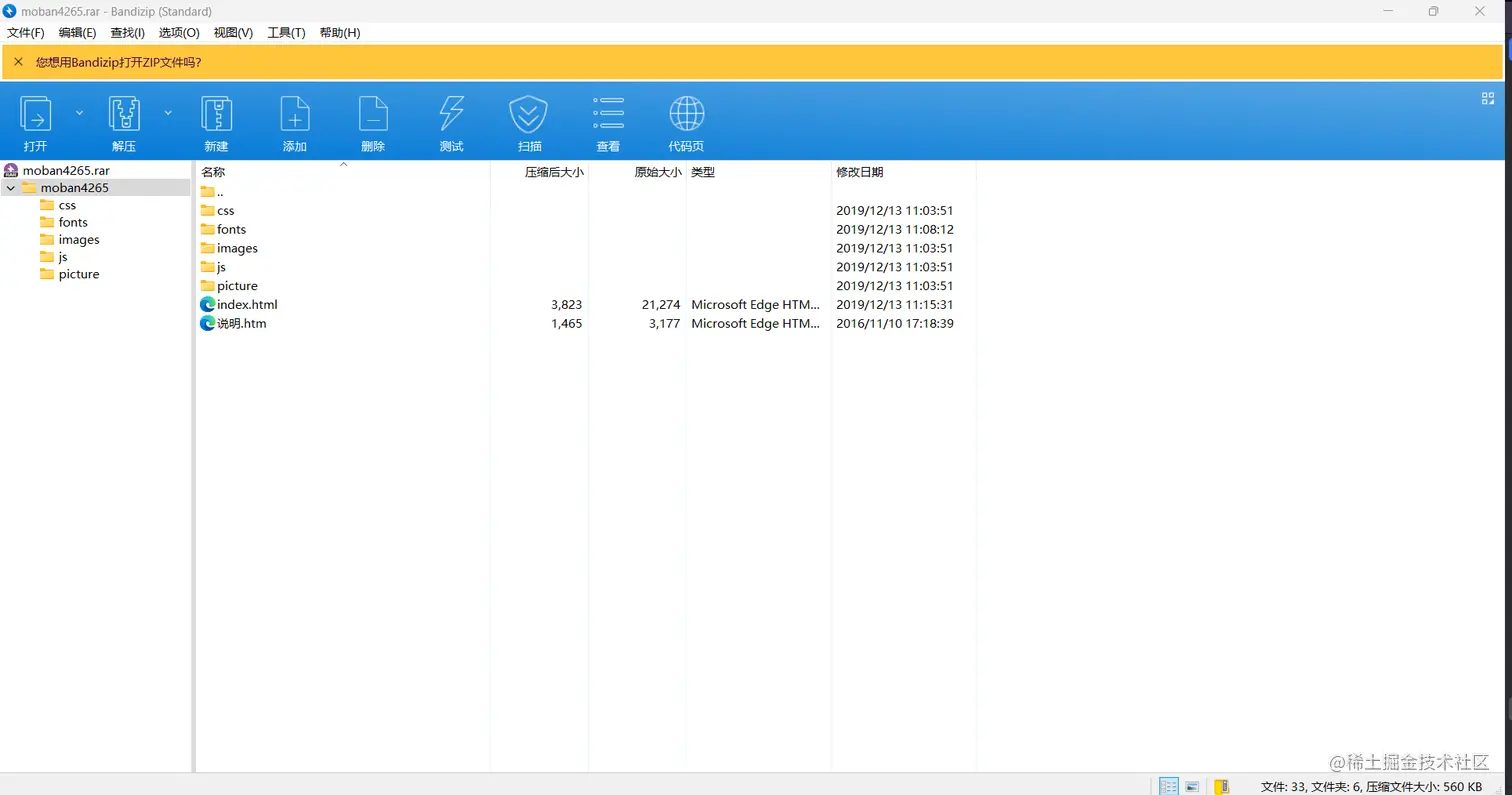Click the status bar text 文件: 33, 文件夹: 6
The image size is (1512, 795).
(1311, 787)
